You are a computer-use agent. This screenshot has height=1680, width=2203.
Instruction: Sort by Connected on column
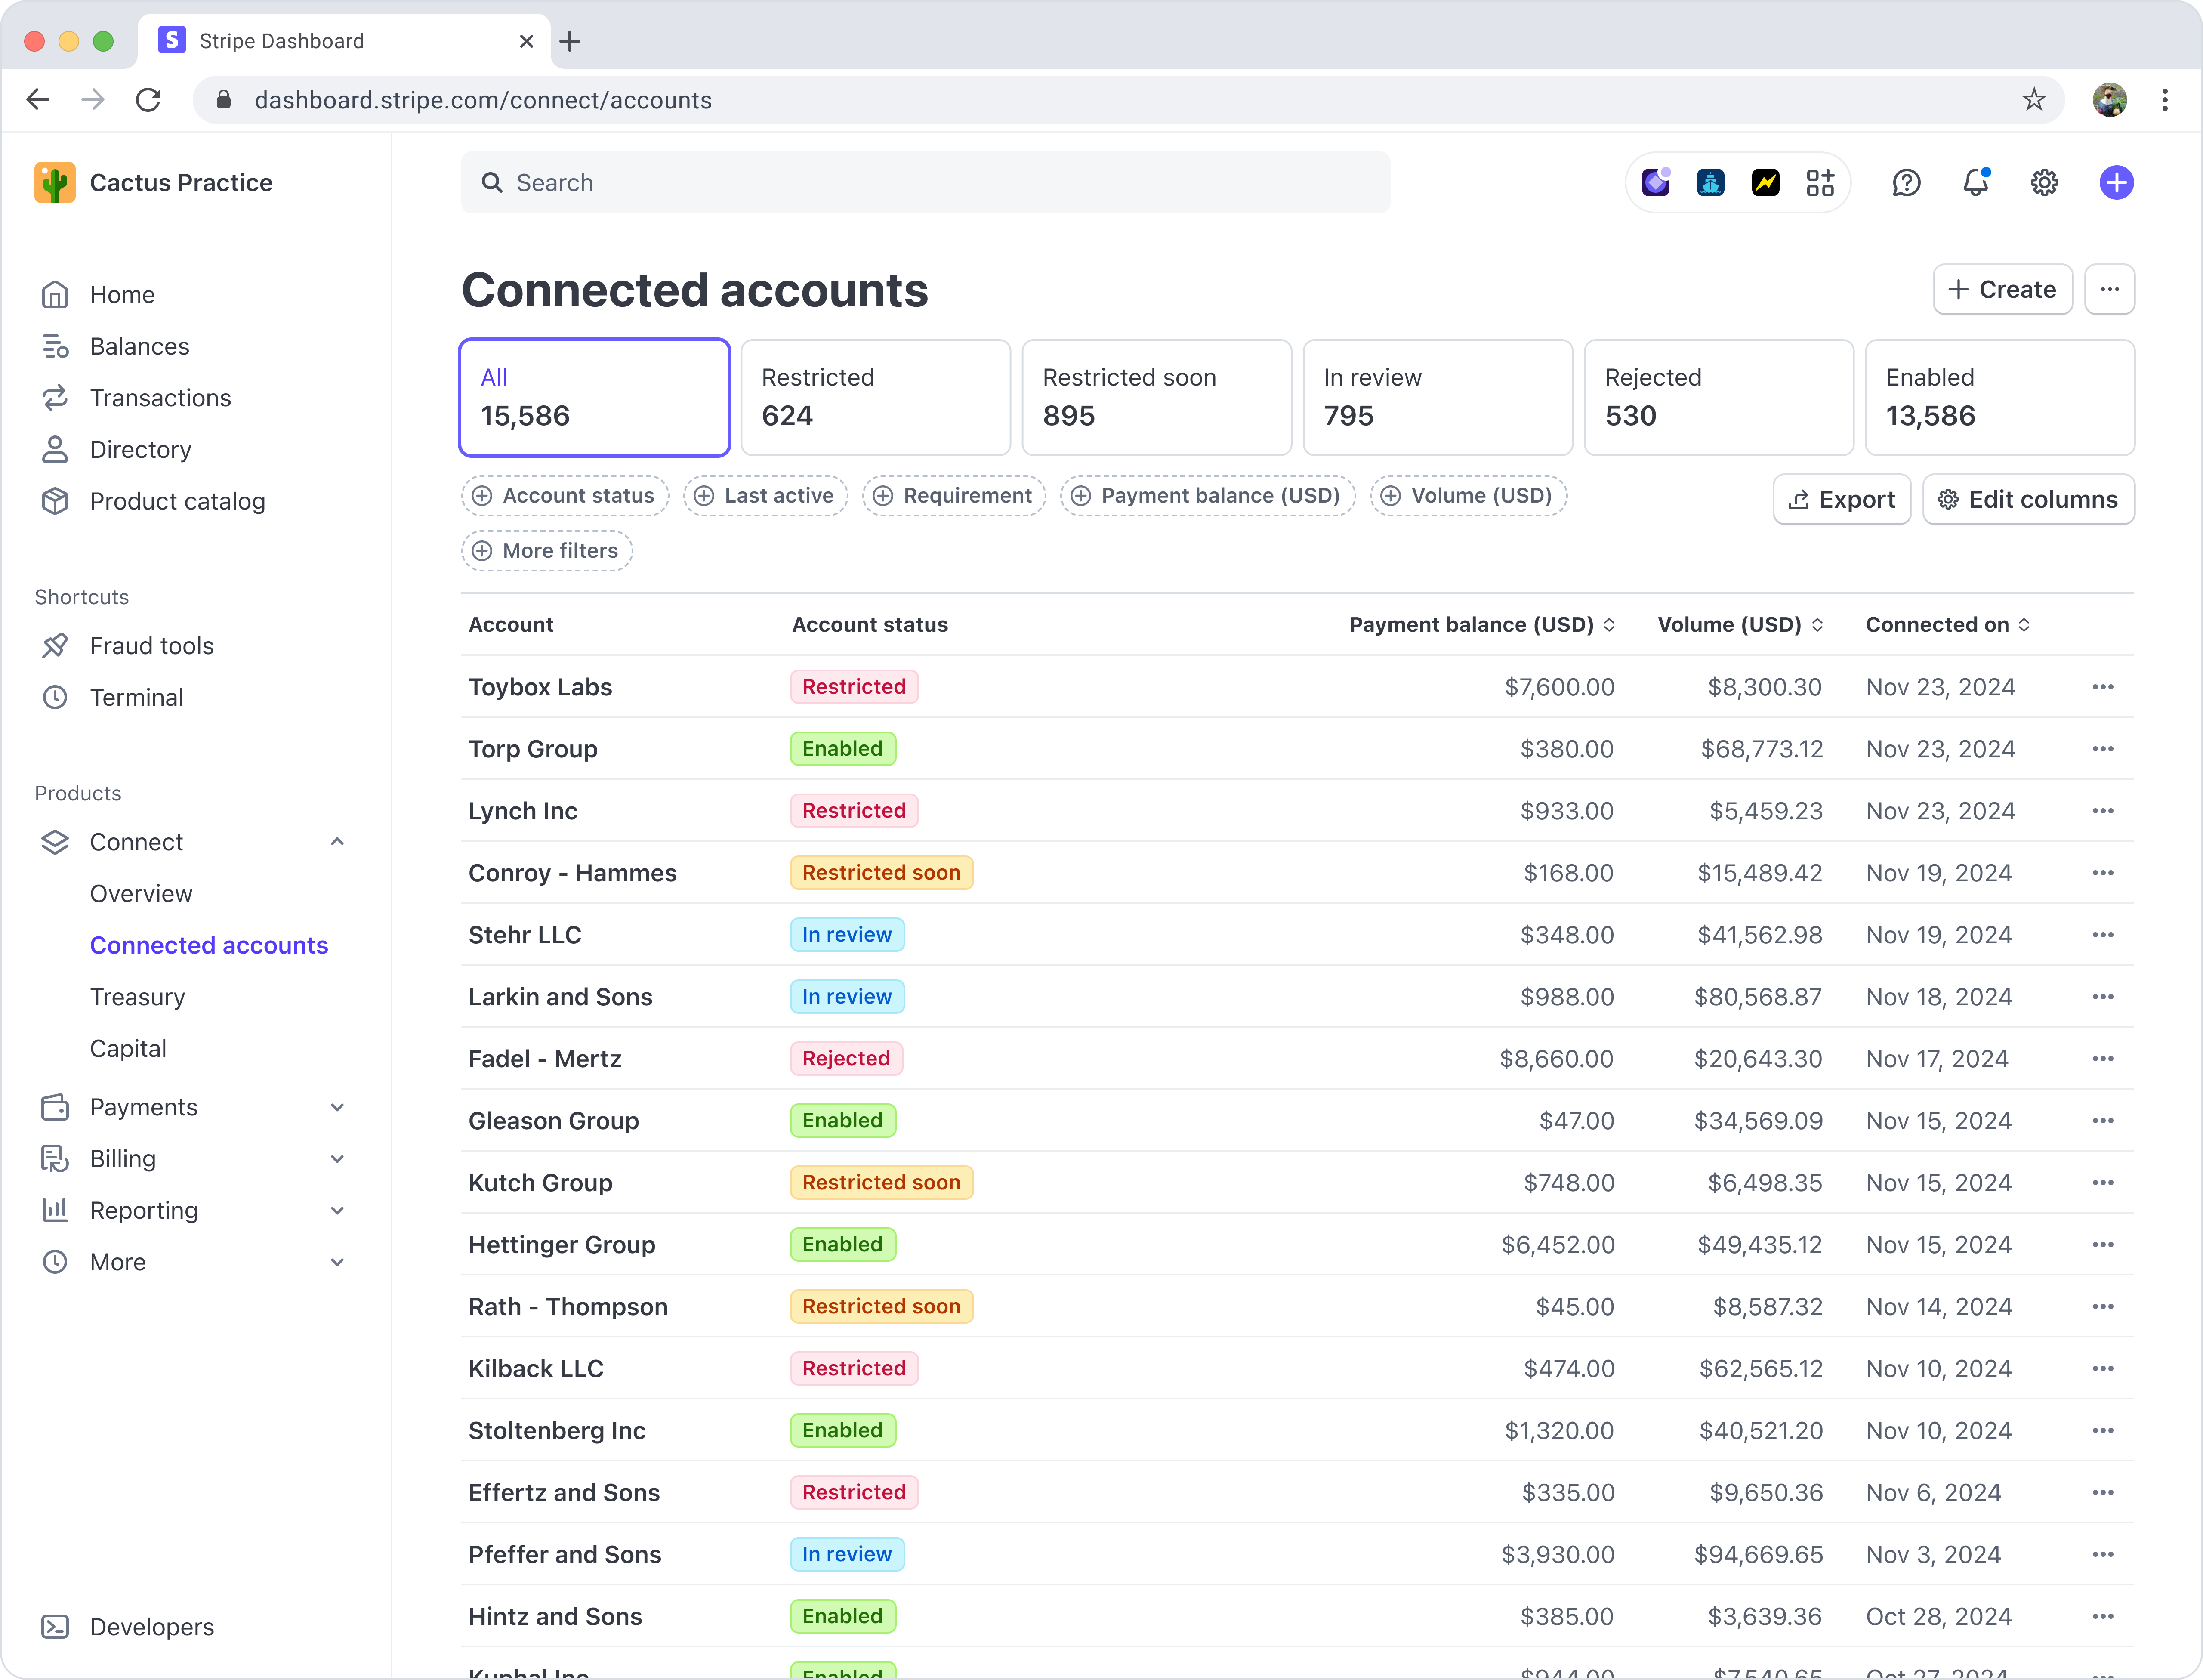click(x=1947, y=625)
